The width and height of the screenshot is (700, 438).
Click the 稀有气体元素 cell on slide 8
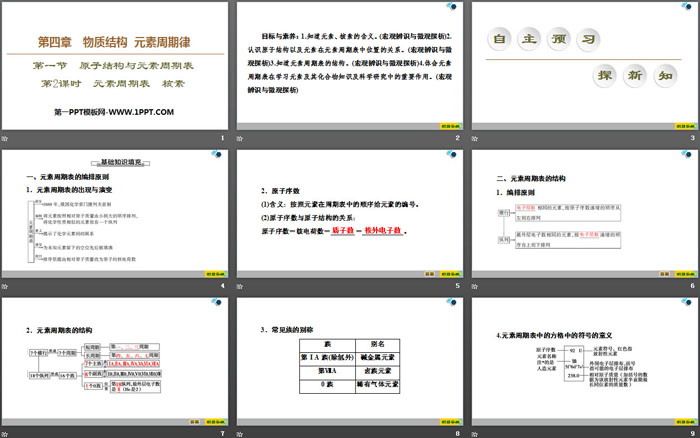coord(378,384)
